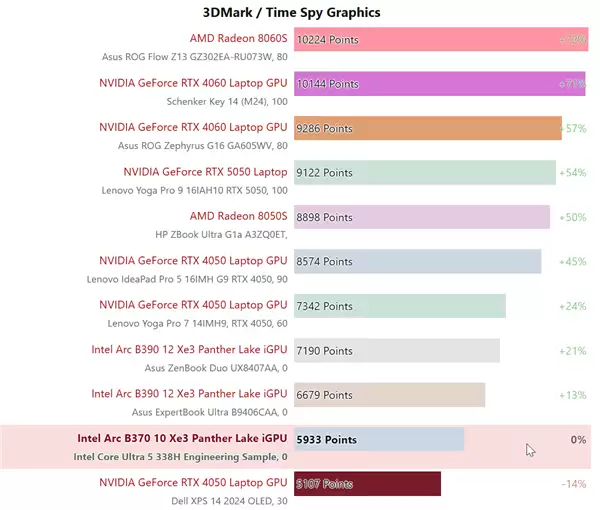Open the Lenovo Yoga Pro 9 16IAH10 entry
Viewport: 600px width, 510px height.
tap(188, 189)
